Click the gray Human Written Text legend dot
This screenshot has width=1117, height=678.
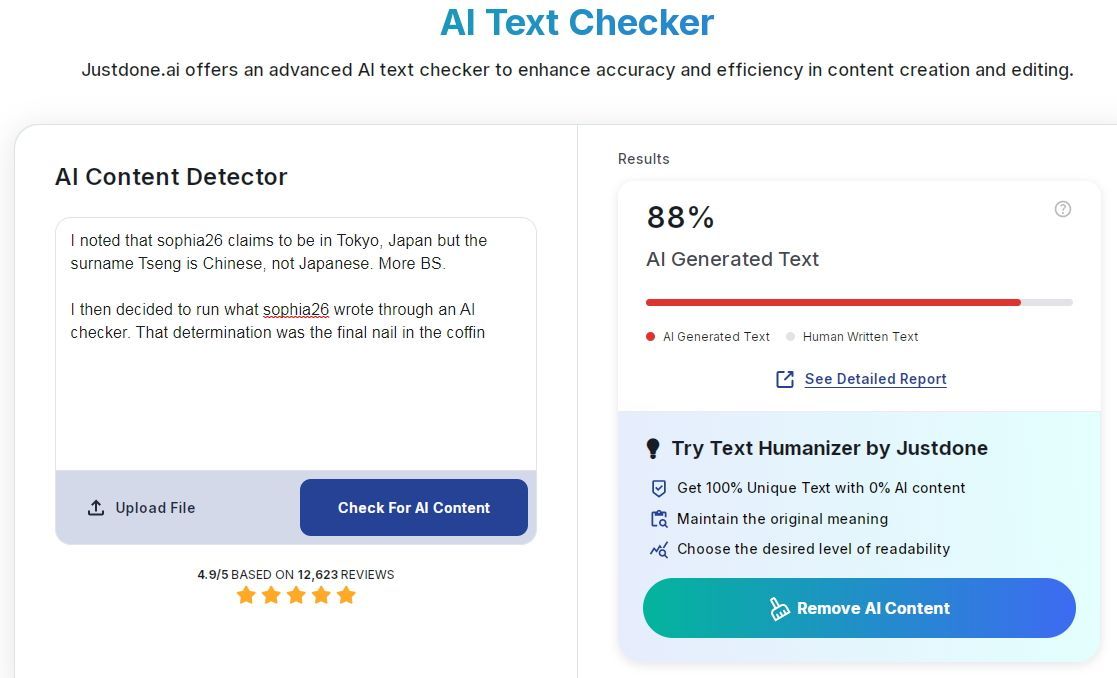(790, 337)
